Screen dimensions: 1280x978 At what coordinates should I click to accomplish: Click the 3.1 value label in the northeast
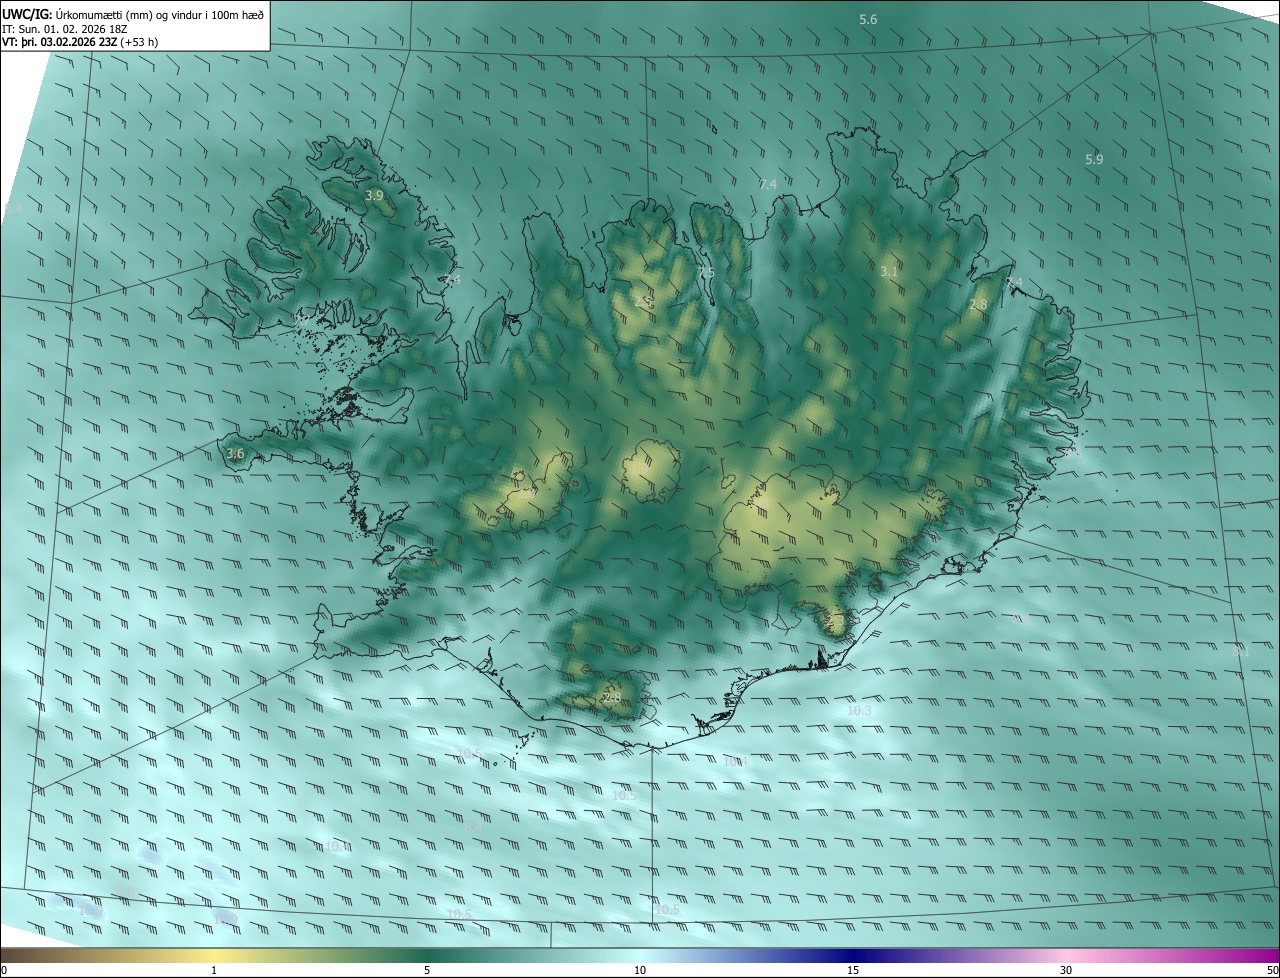pyautogui.click(x=889, y=271)
